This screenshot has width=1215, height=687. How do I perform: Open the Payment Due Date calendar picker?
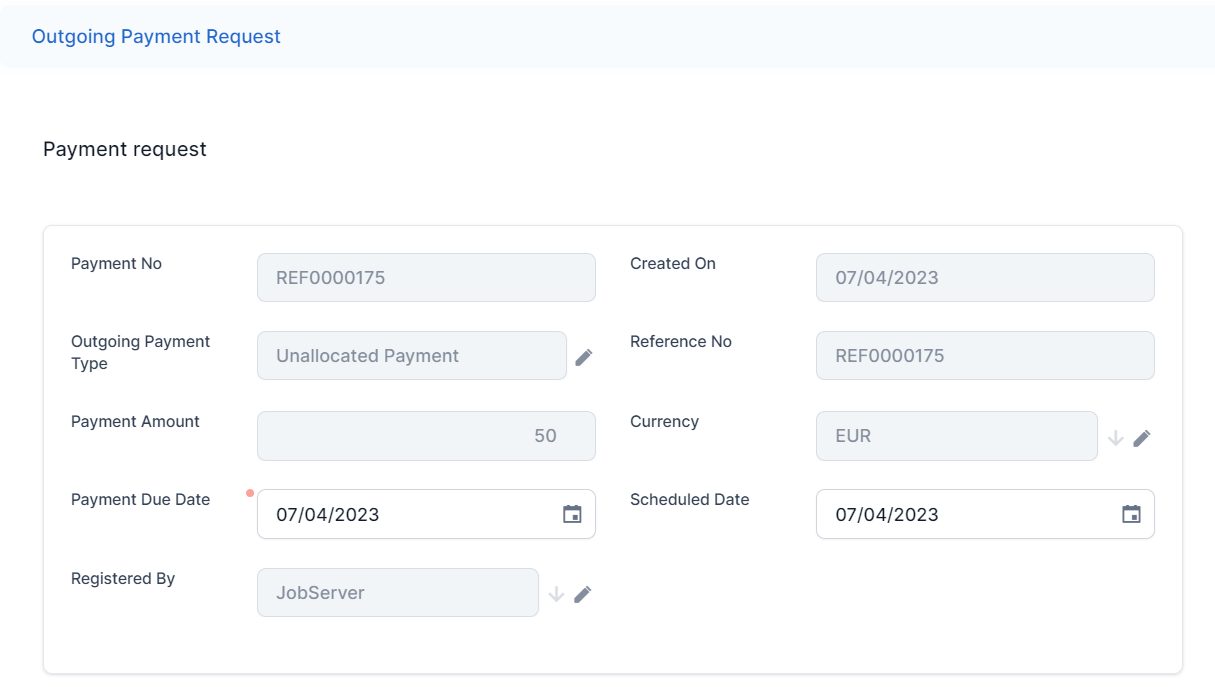click(x=572, y=514)
